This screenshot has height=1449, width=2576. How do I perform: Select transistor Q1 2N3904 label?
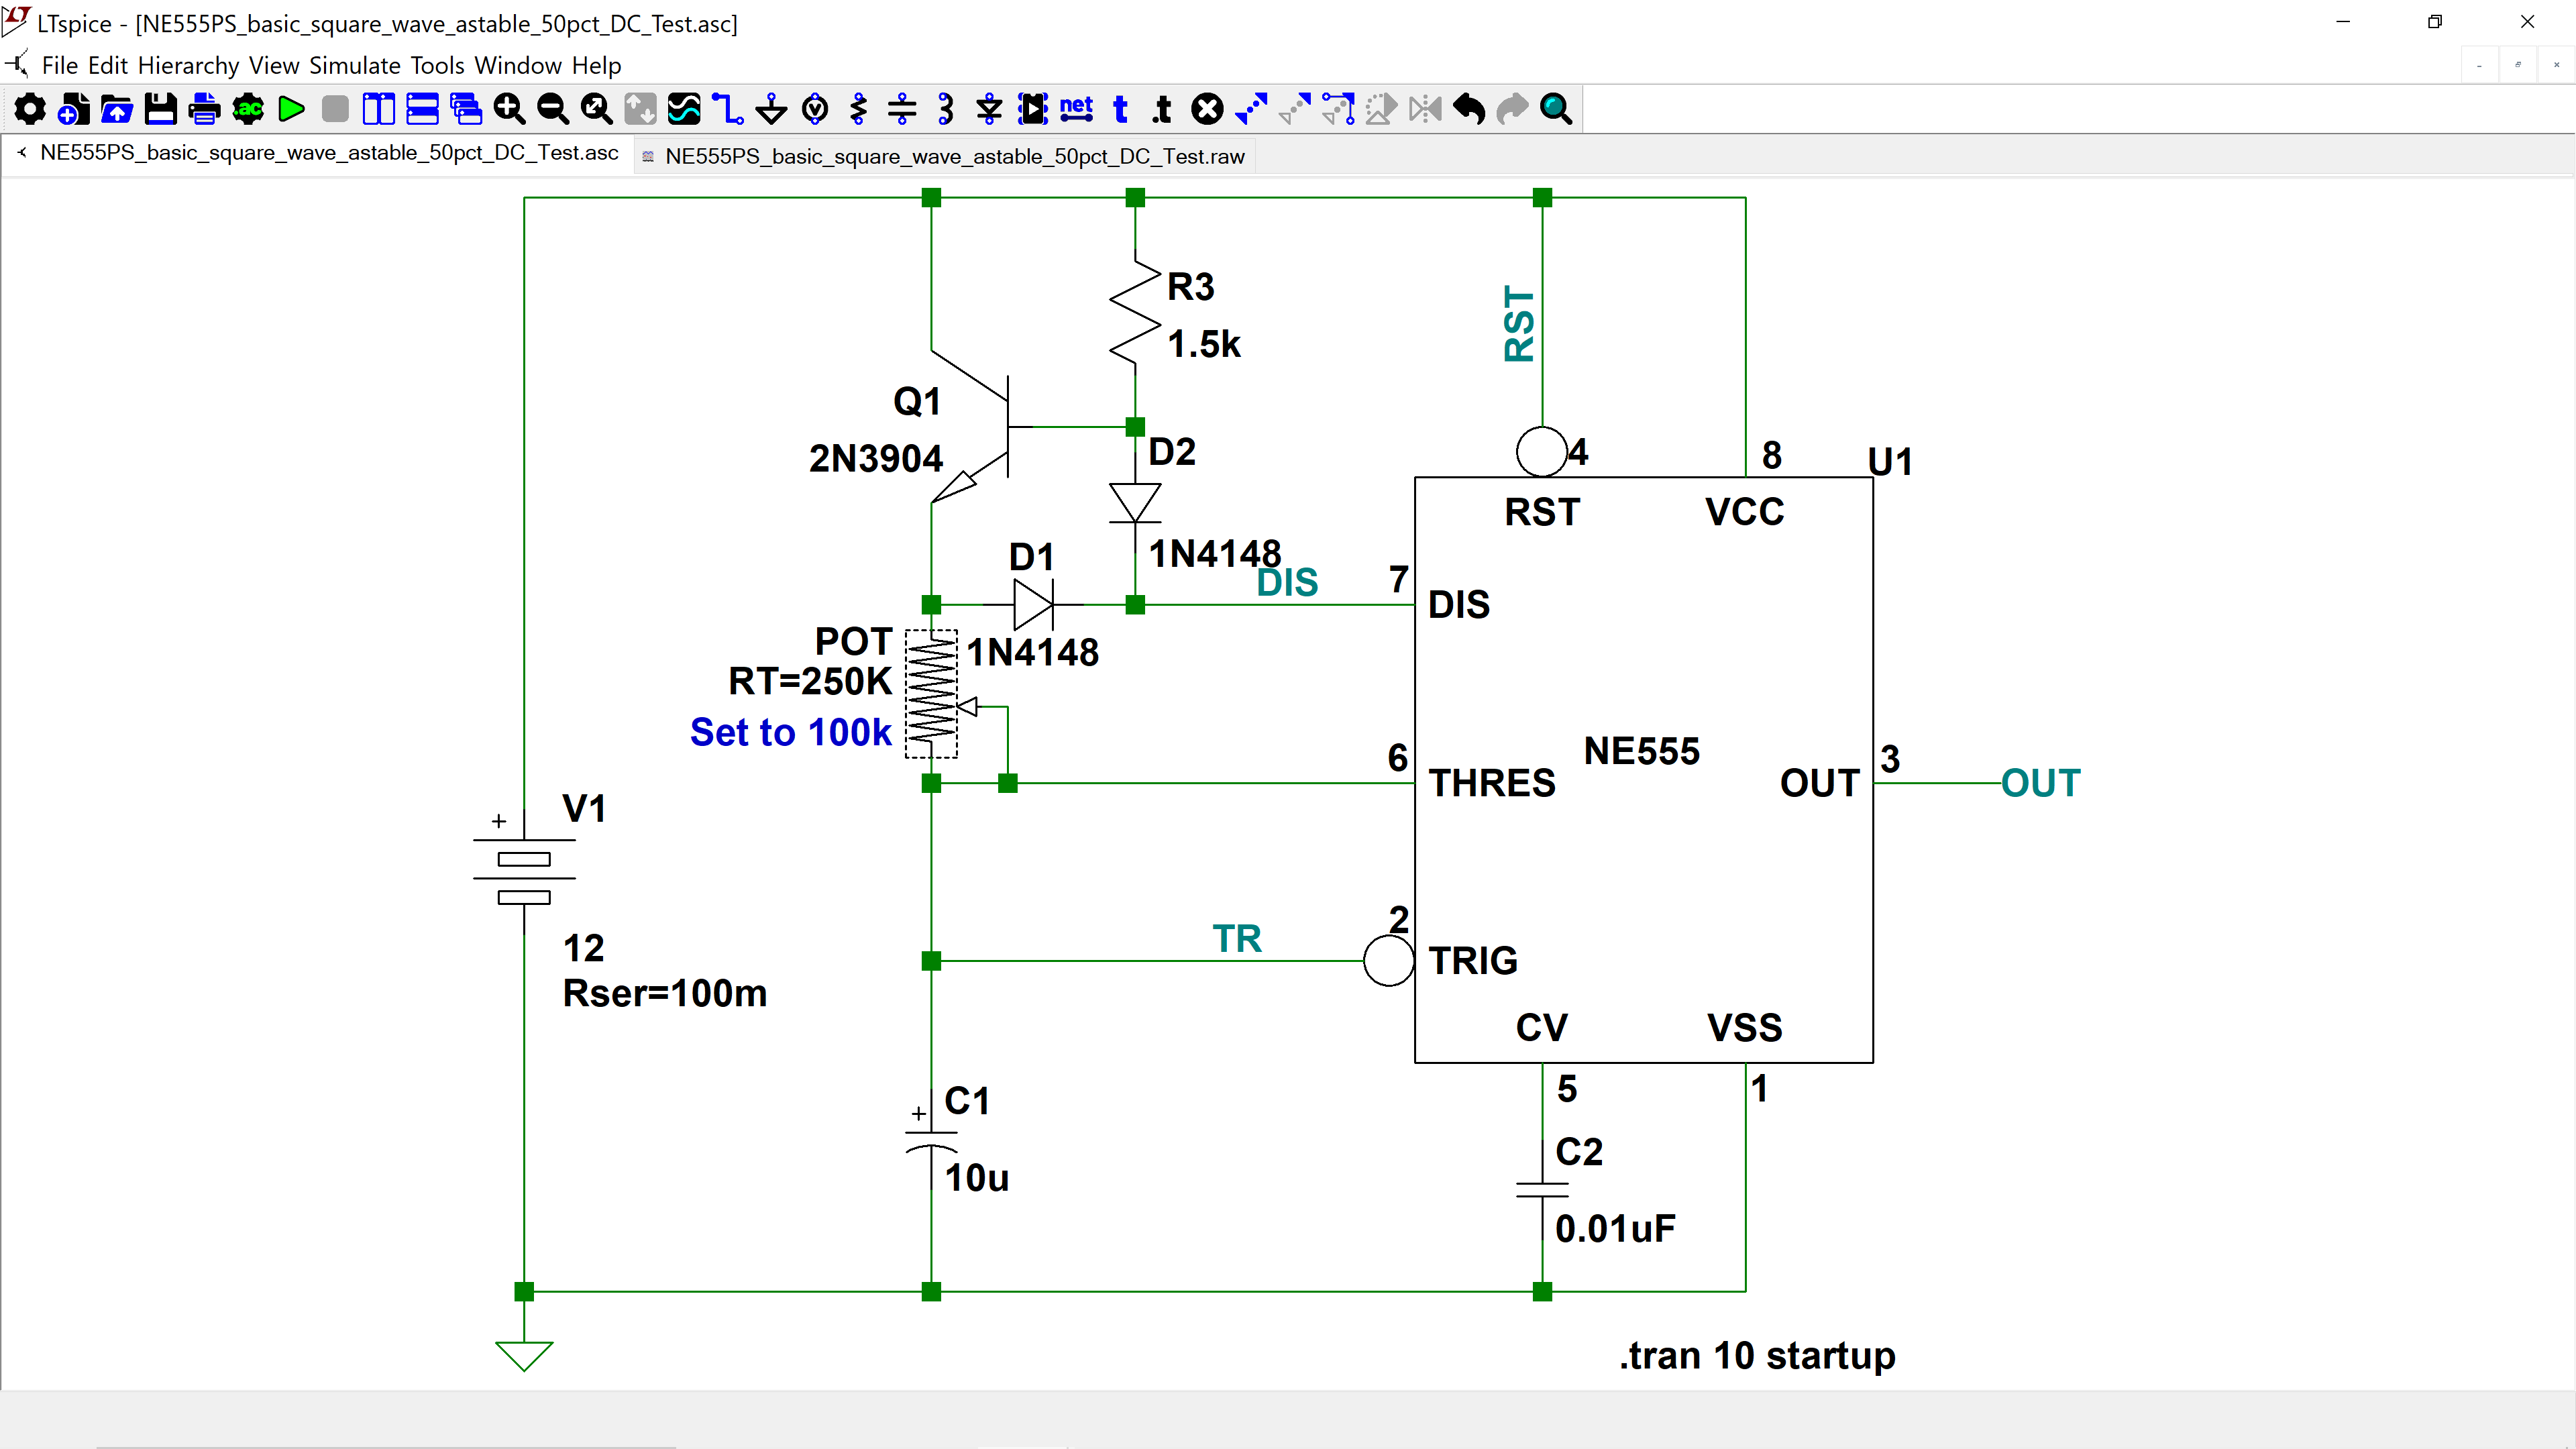(876, 459)
